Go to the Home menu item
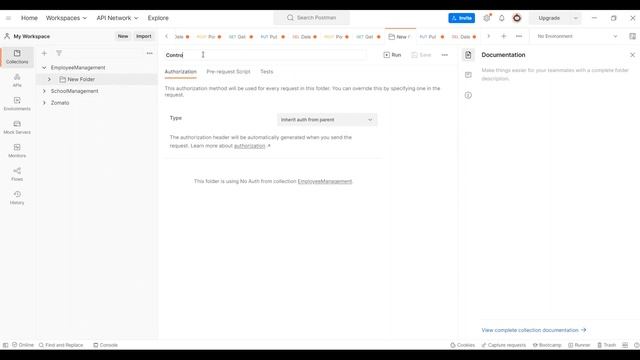640x360 pixels. click(29, 18)
